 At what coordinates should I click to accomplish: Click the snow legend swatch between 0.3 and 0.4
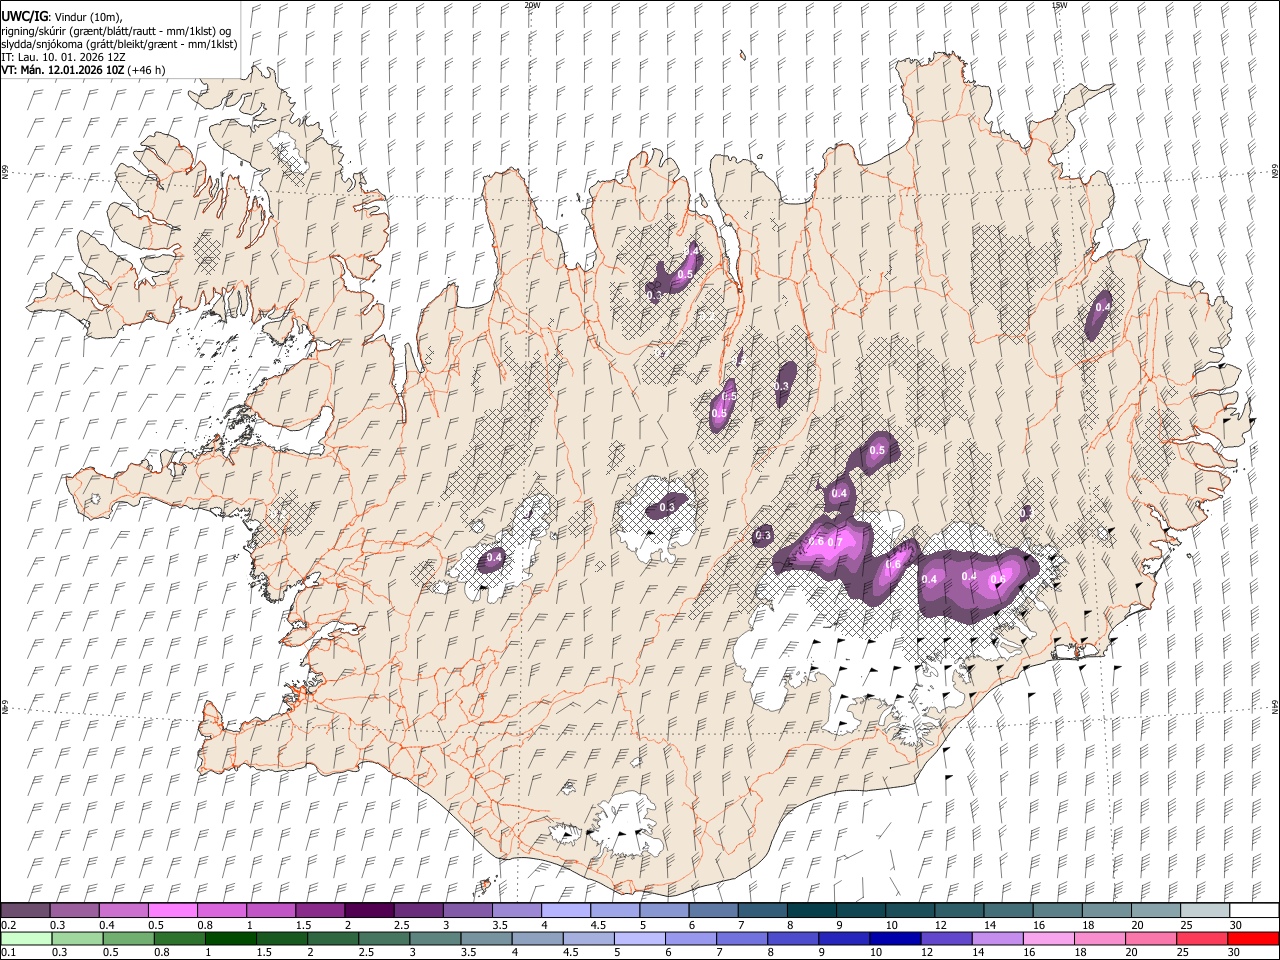tap(75, 911)
